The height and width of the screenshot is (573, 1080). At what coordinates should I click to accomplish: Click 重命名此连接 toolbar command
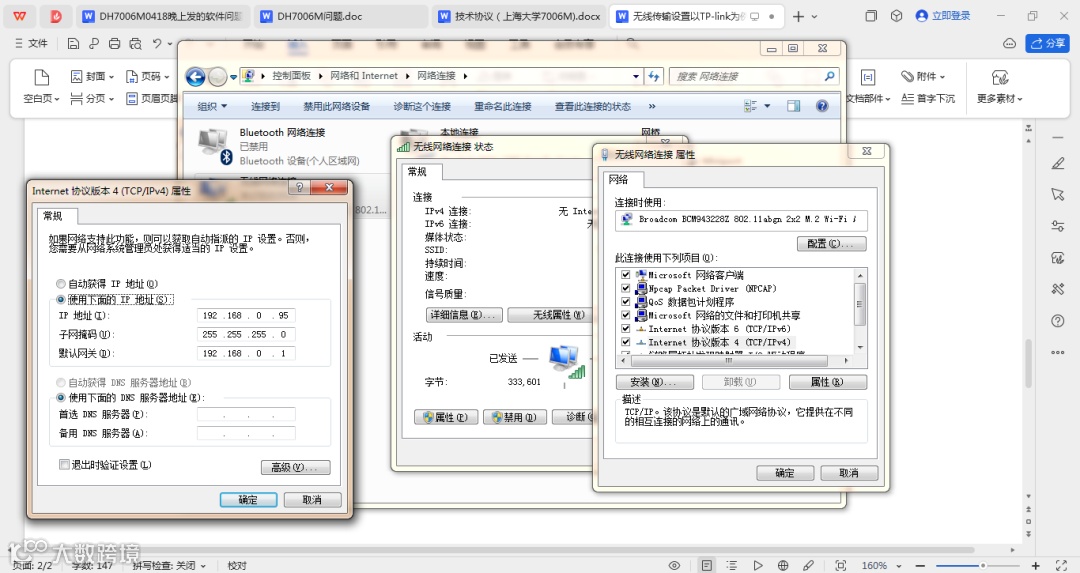click(x=503, y=106)
